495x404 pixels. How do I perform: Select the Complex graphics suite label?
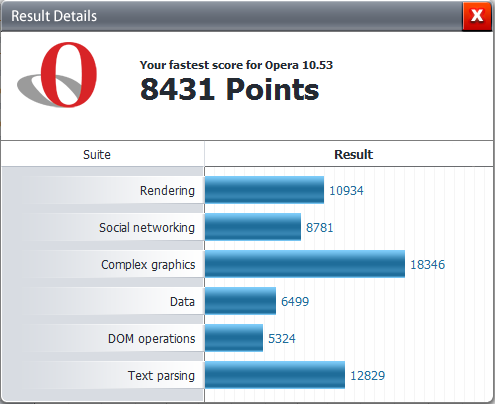pos(148,265)
